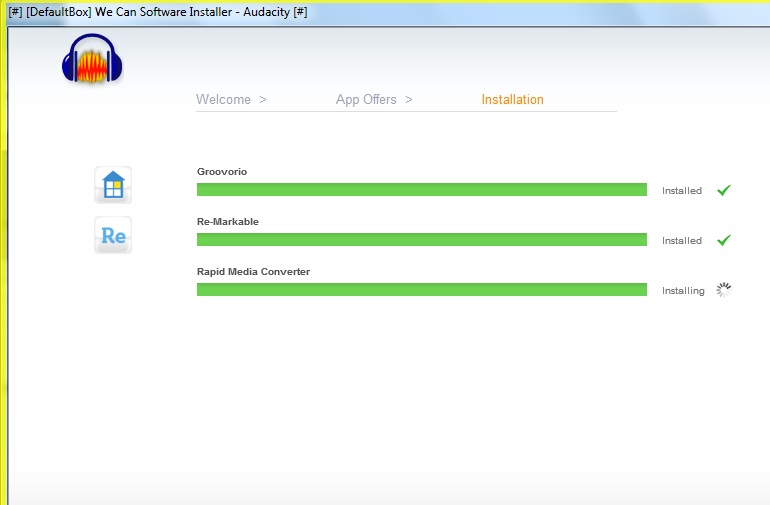Click the Re-Markable 'Re' icon
Screen dimensions: 770x505
click(113, 236)
